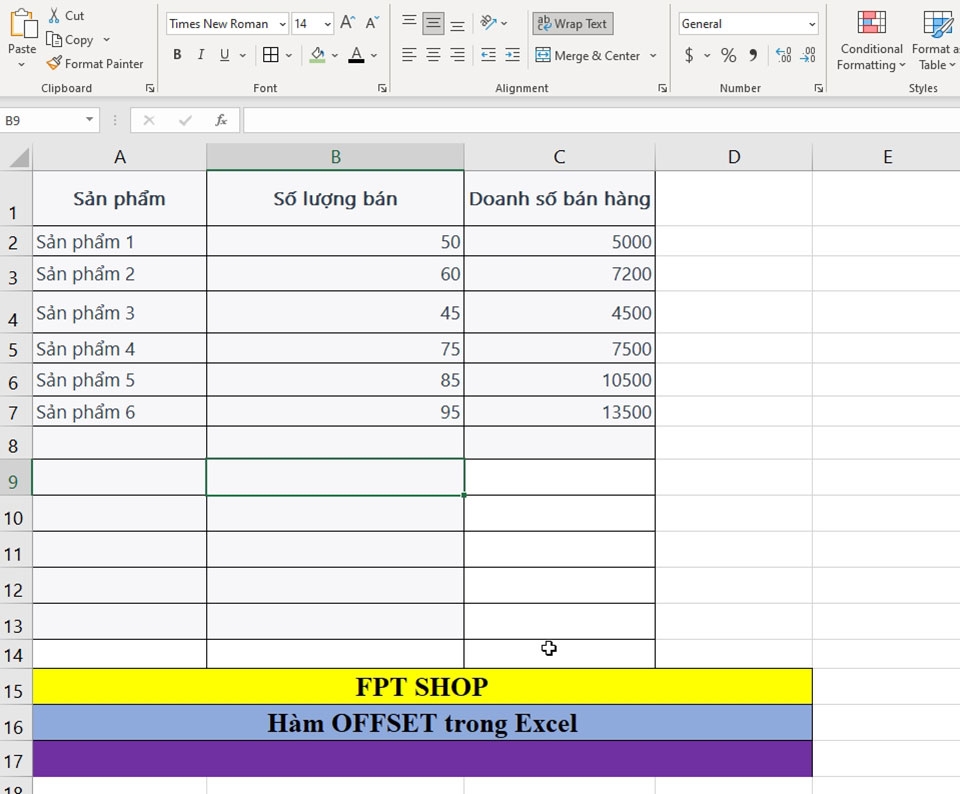Activate the Format Painter brush
Screen dimensions: 960x794
click(x=54, y=63)
